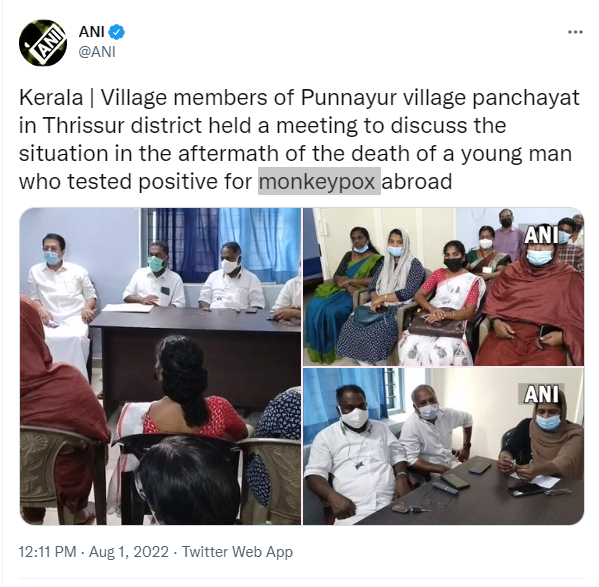Click the ANI watermark in top-right photo
This screenshot has height=587, width=599.
(x=541, y=236)
